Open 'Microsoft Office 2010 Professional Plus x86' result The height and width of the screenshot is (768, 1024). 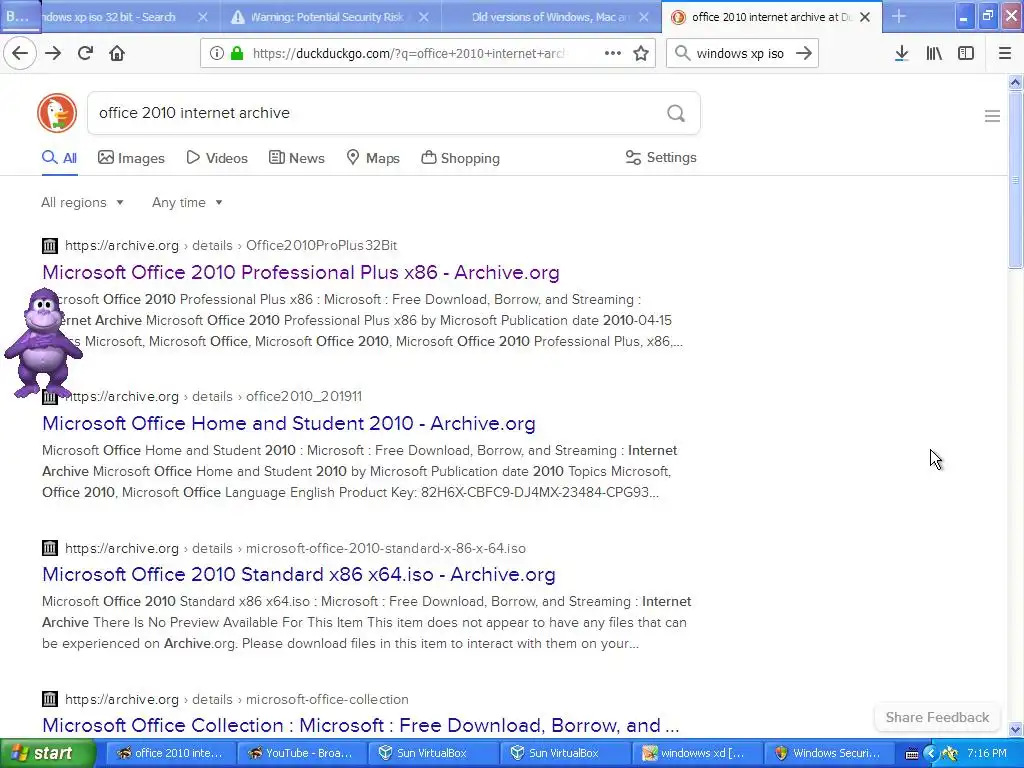[300, 272]
